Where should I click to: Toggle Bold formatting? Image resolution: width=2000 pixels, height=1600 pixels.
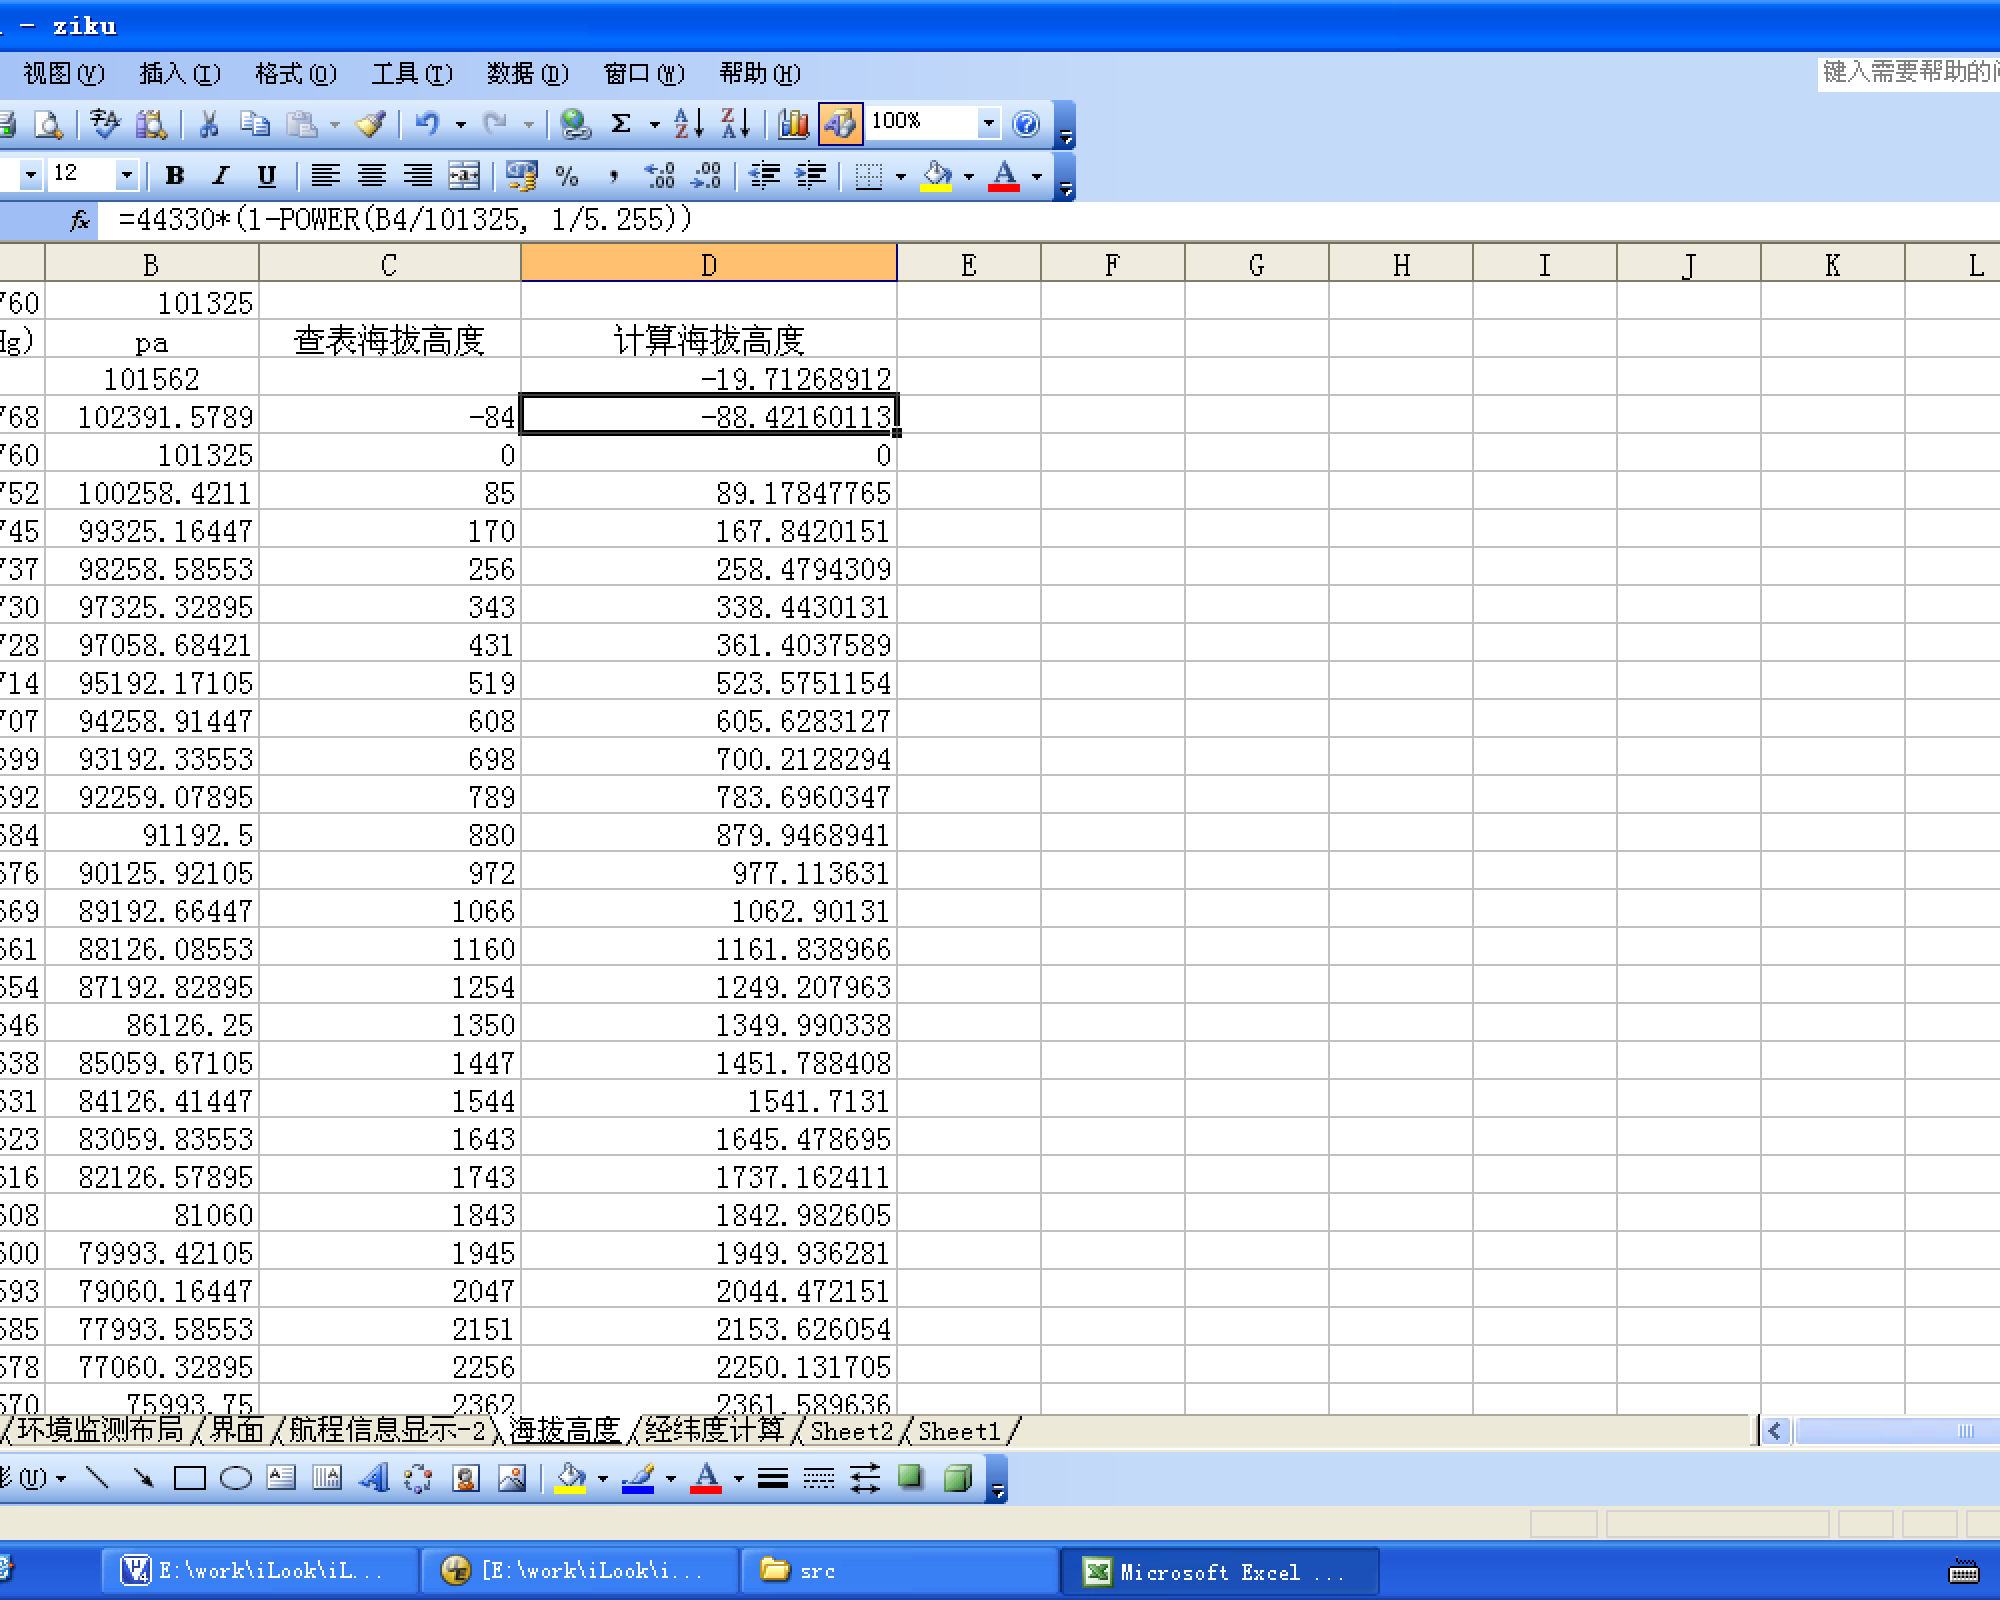click(175, 177)
